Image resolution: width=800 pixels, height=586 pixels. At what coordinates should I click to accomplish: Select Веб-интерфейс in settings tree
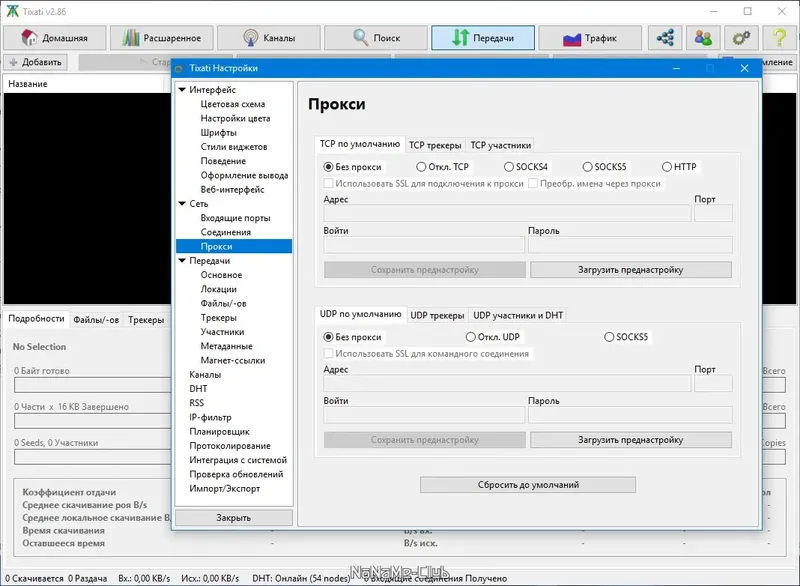coord(232,190)
